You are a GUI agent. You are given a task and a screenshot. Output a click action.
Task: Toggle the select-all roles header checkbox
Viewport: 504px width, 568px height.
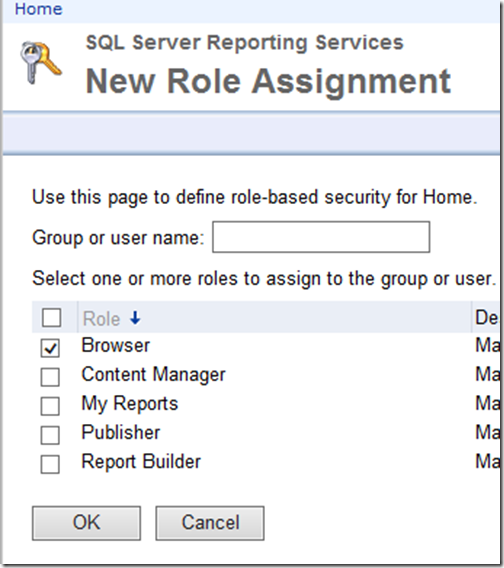[x=51, y=318]
